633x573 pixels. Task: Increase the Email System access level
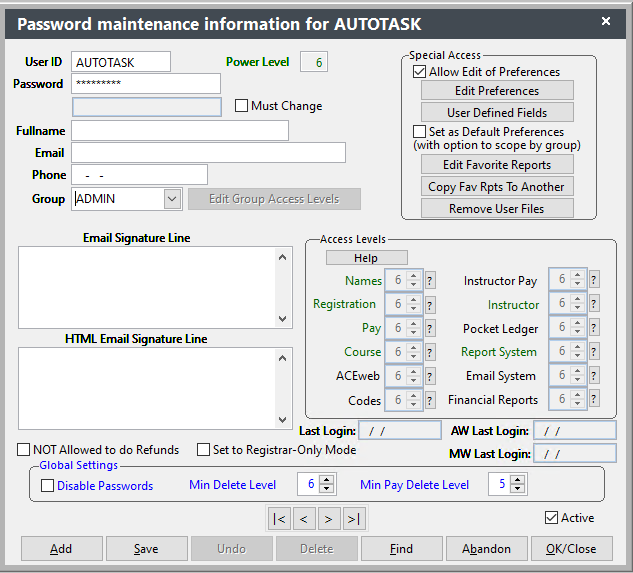578,371
